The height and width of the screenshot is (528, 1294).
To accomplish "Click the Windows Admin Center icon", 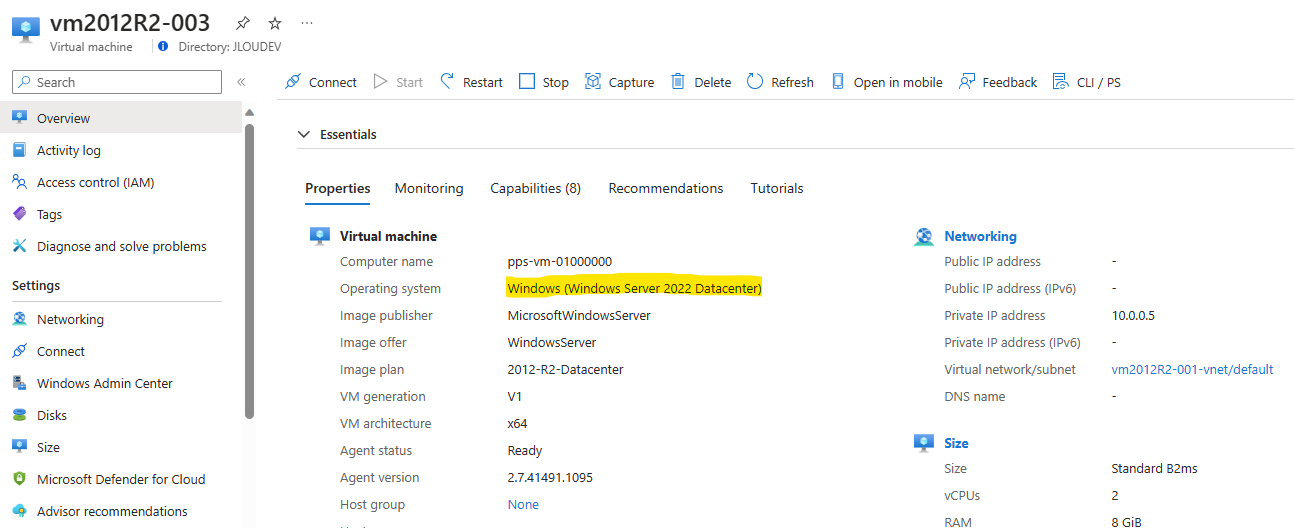I will point(19,383).
